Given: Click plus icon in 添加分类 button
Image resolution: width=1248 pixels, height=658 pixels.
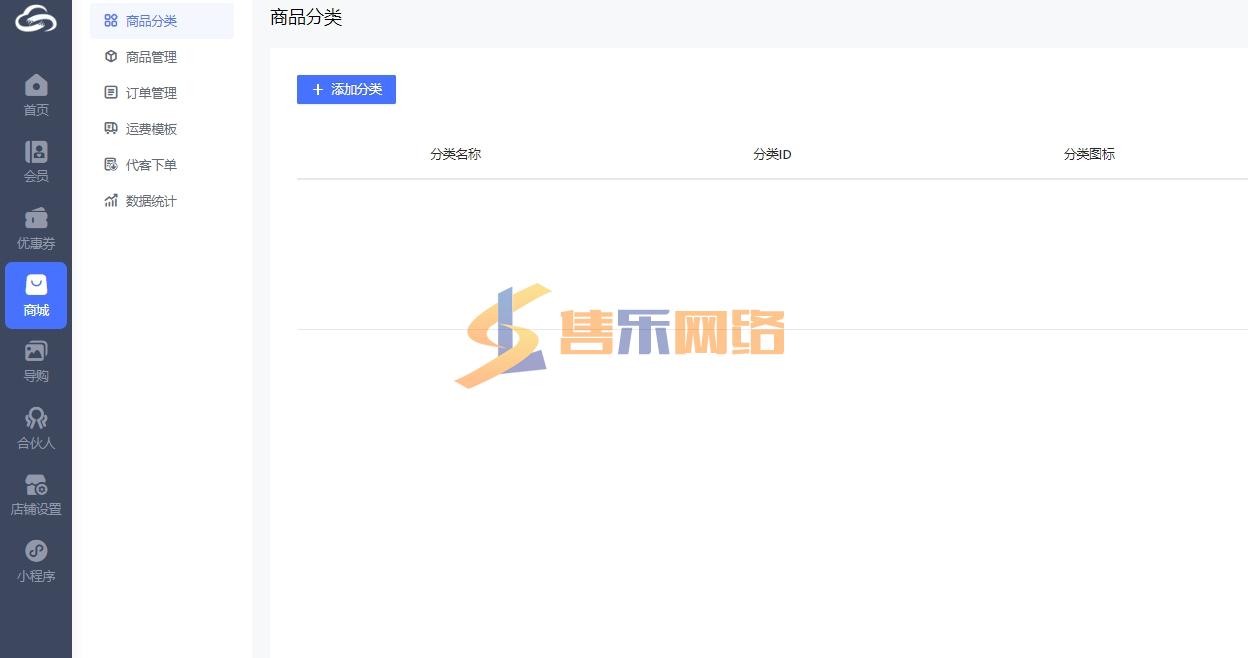Looking at the screenshot, I should tap(318, 90).
